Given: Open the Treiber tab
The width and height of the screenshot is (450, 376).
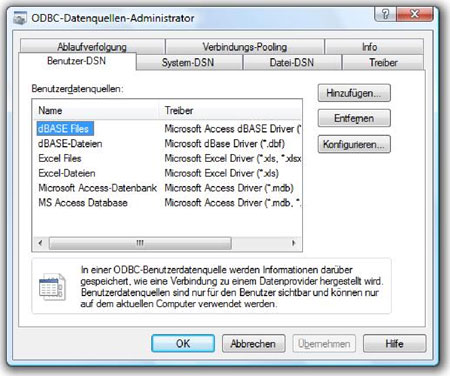Looking at the screenshot, I should [383, 63].
